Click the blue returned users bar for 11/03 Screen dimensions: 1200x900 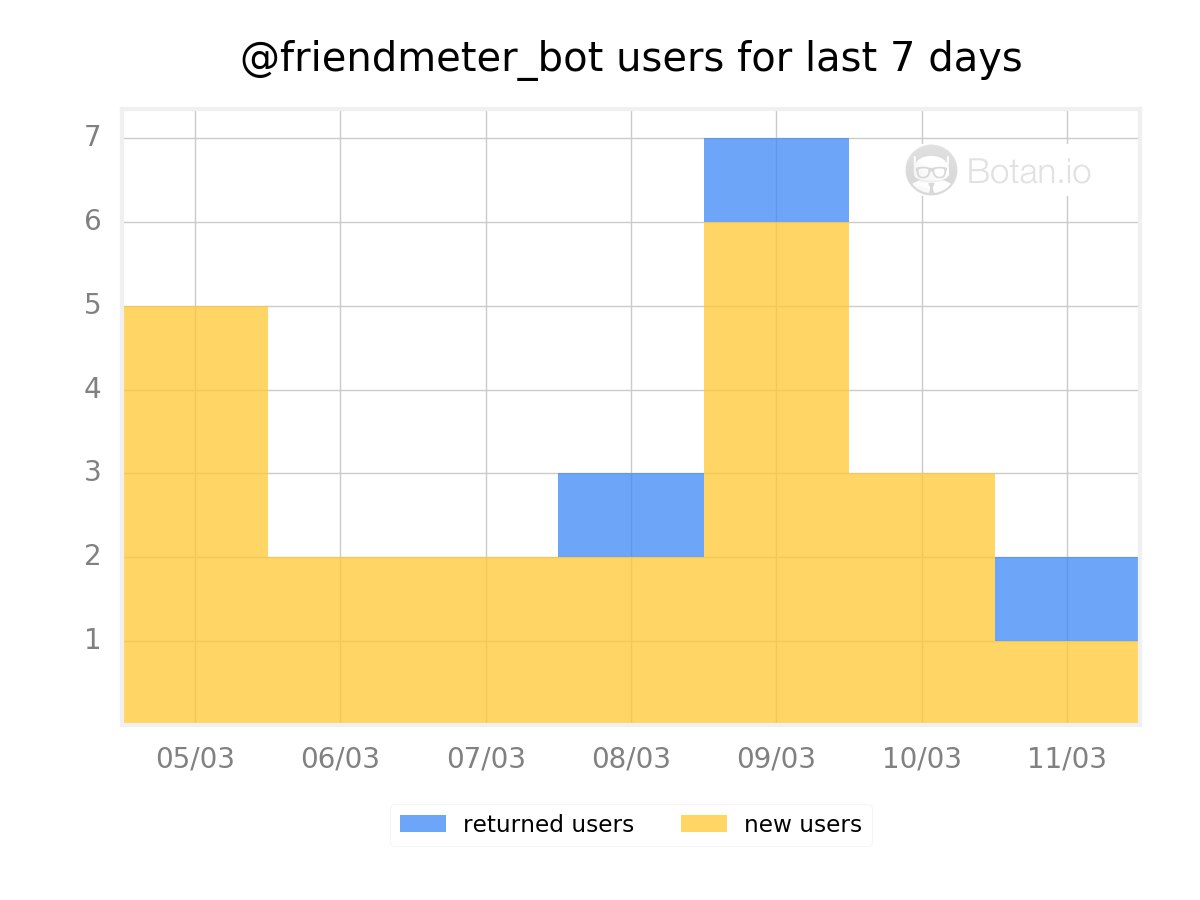point(1066,598)
